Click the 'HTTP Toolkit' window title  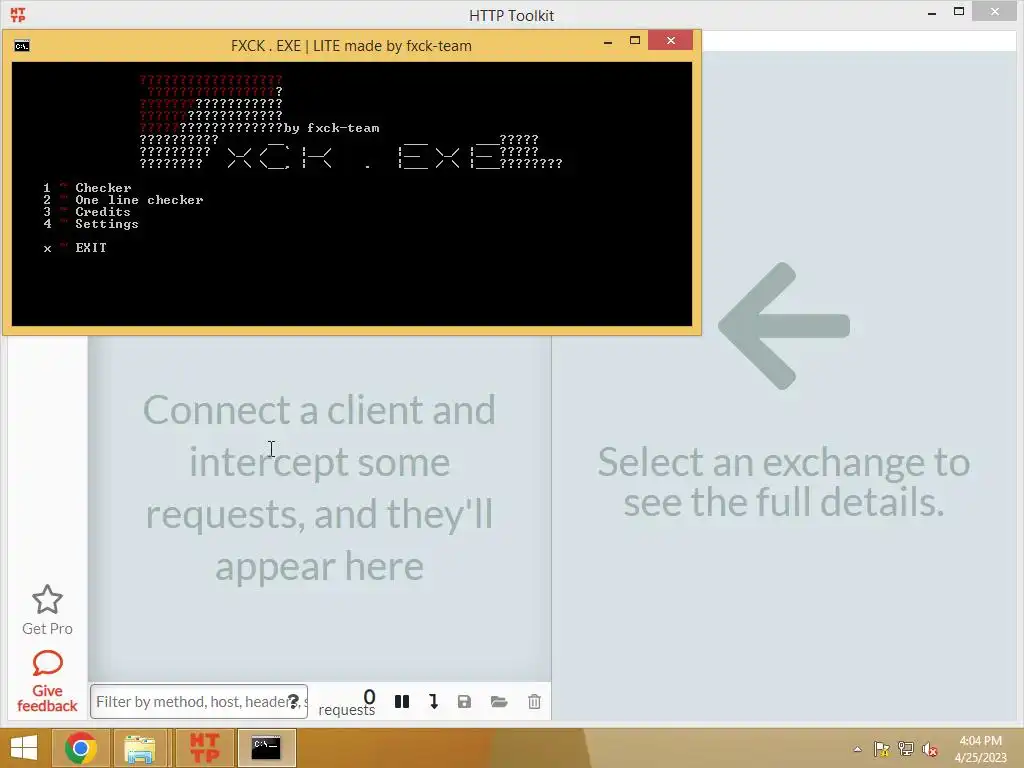click(x=511, y=16)
